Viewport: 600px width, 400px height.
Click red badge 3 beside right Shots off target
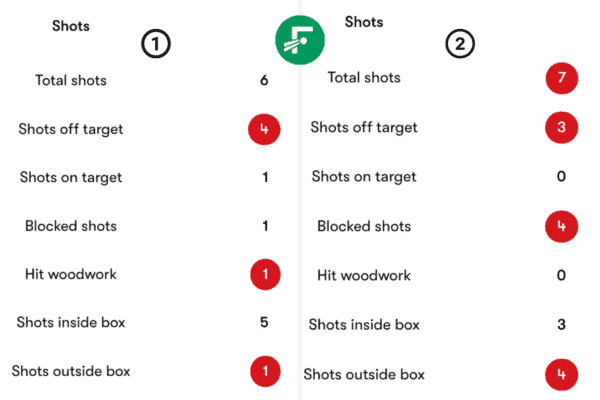[x=561, y=127]
